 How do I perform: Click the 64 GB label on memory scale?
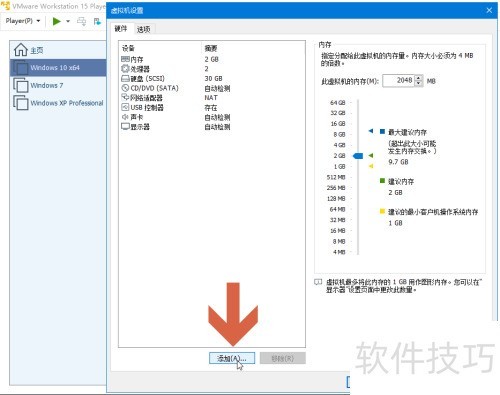(x=338, y=103)
